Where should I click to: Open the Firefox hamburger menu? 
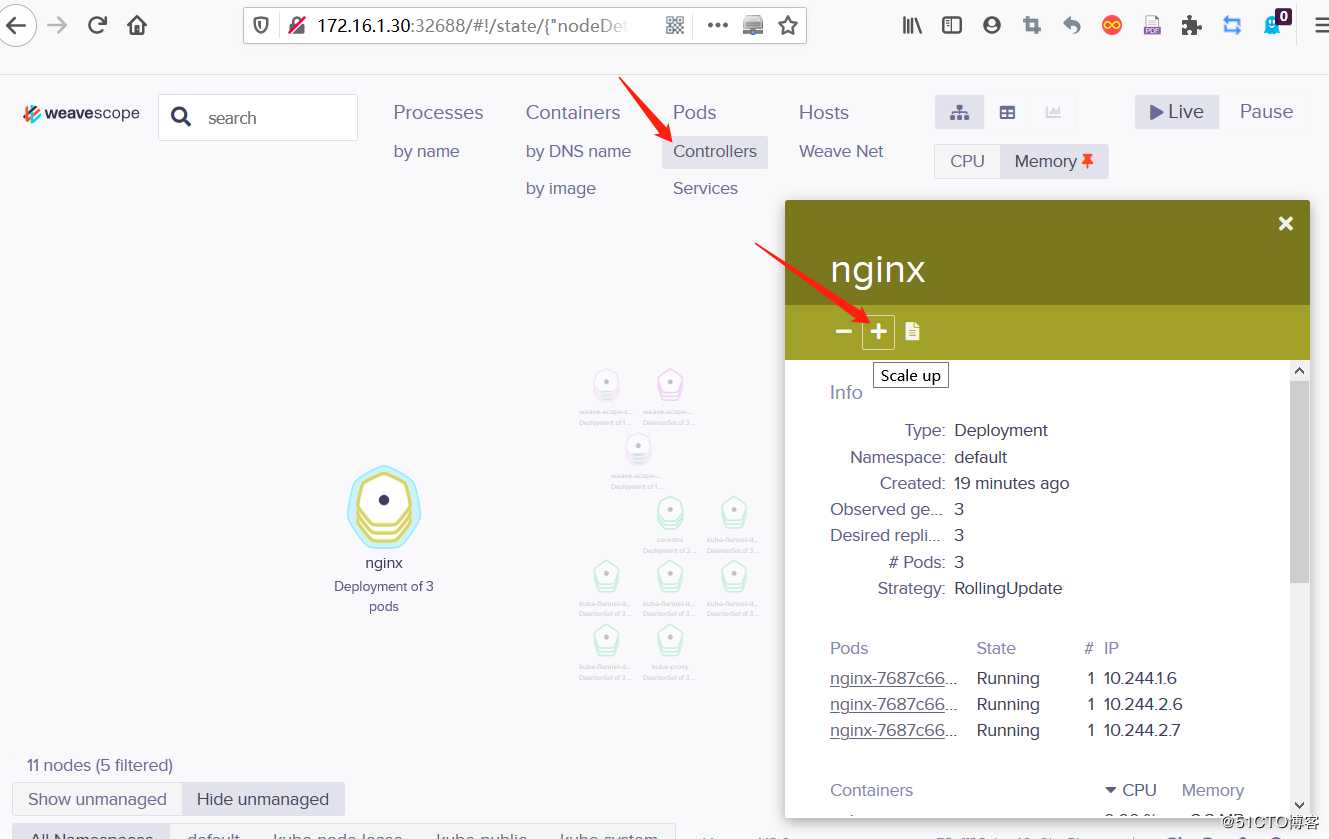click(x=1321, y=26)
